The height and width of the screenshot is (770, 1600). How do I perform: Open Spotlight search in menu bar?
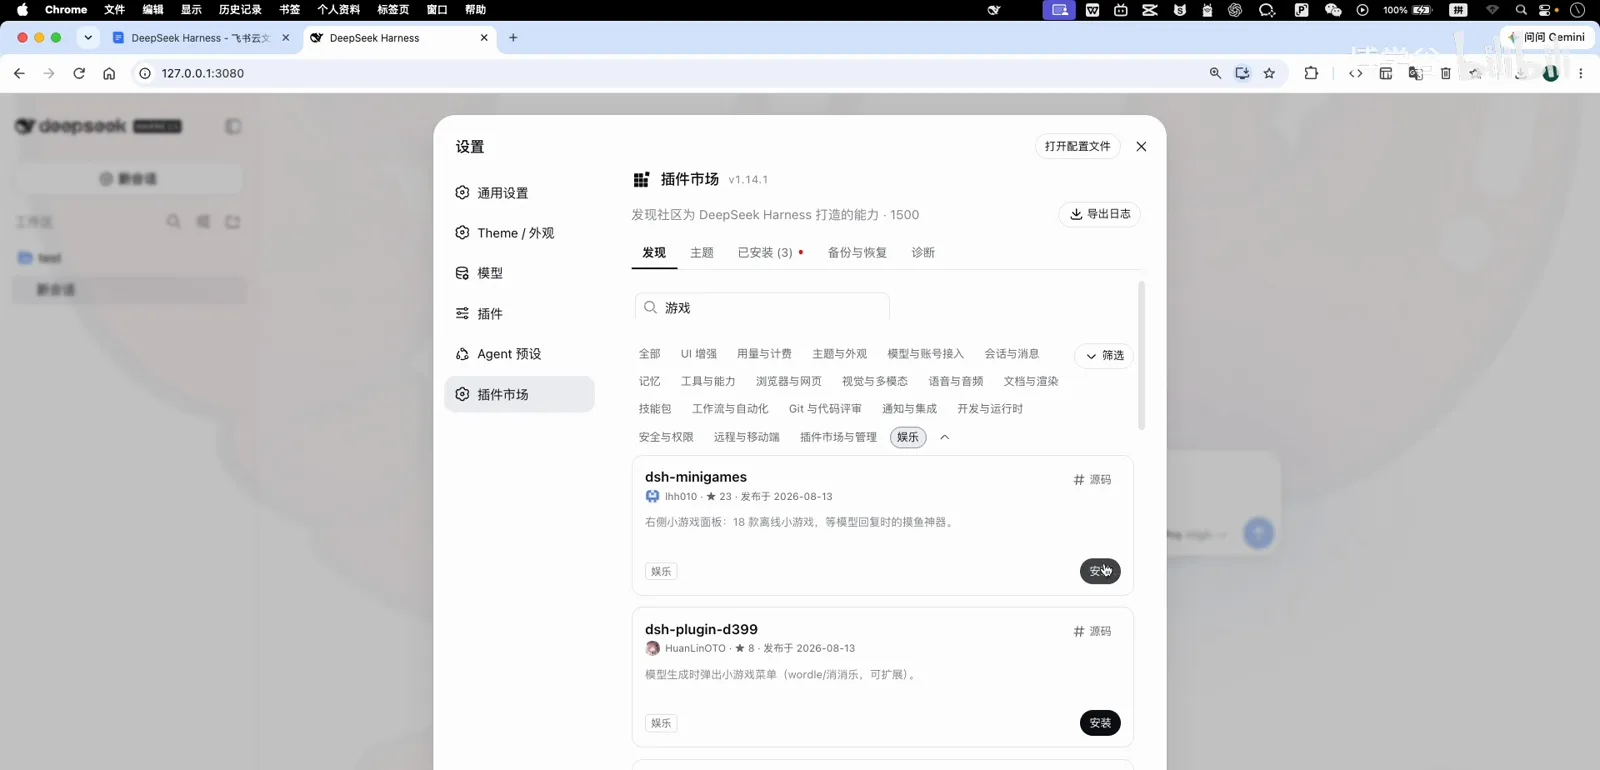(1521, 10)
